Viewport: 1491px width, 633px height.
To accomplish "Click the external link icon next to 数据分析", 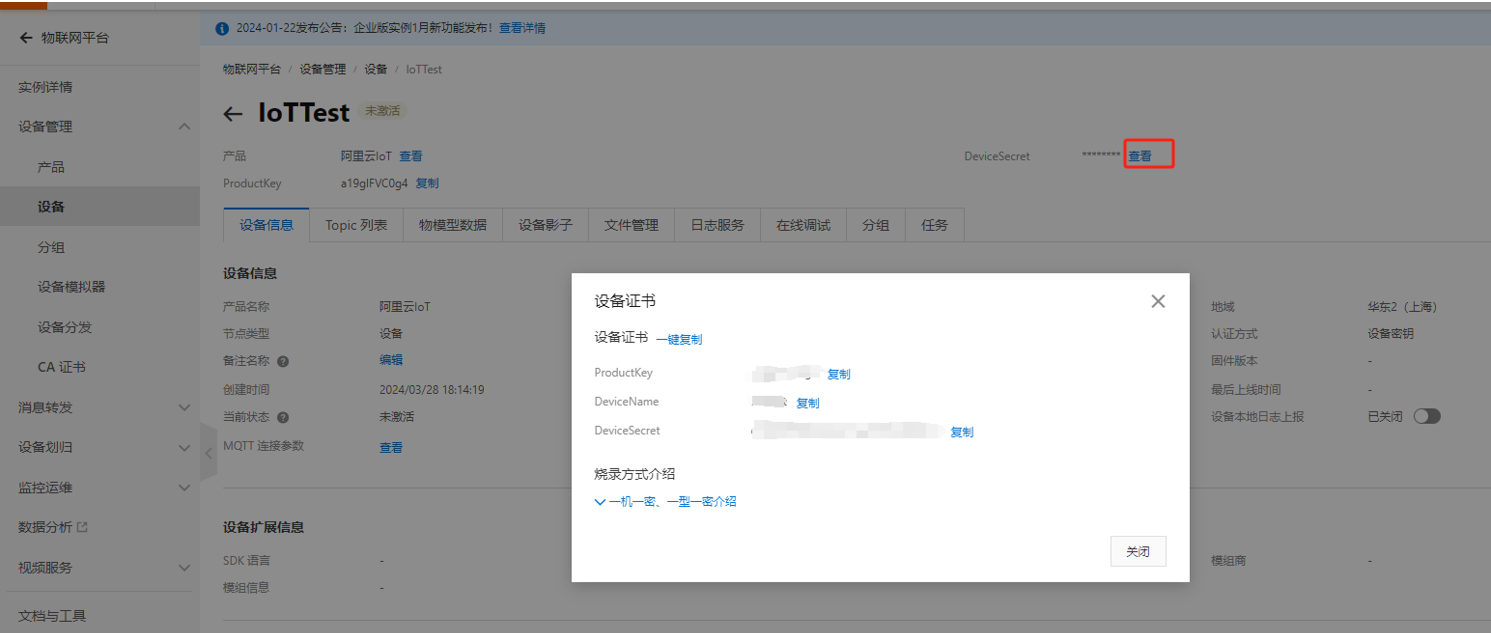I will tap(83, 527).
